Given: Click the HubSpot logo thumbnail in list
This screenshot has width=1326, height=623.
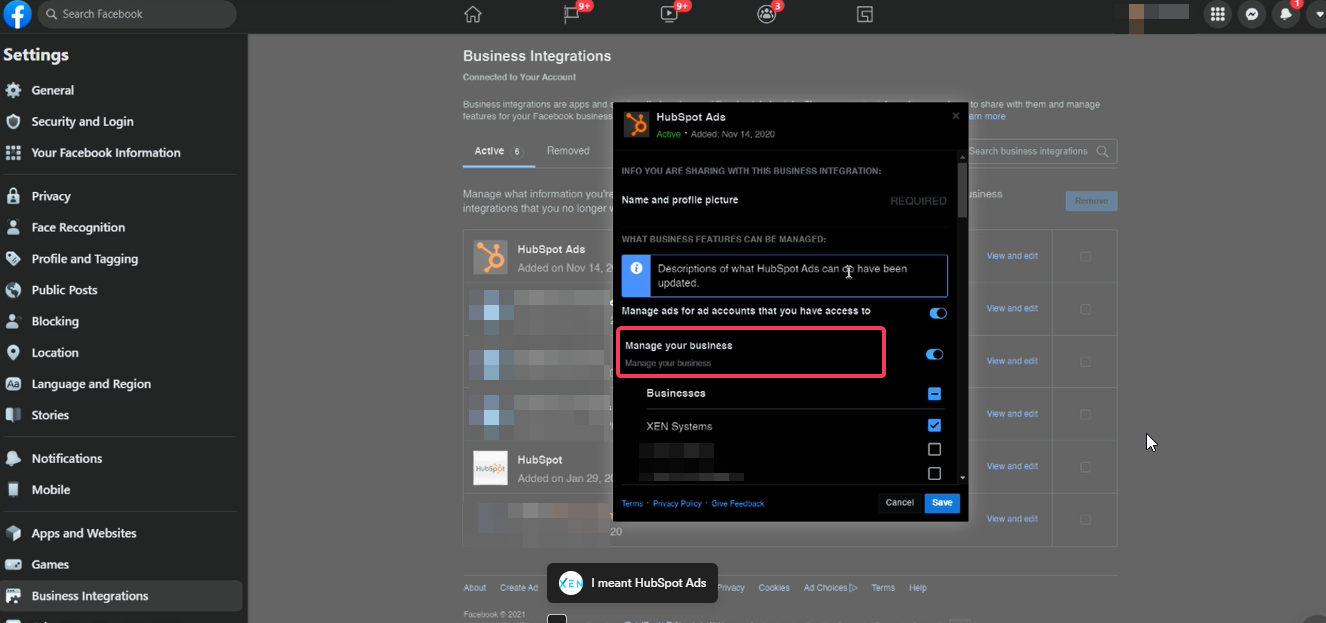Looking at the screenshot, I should [x=490, y=468].
